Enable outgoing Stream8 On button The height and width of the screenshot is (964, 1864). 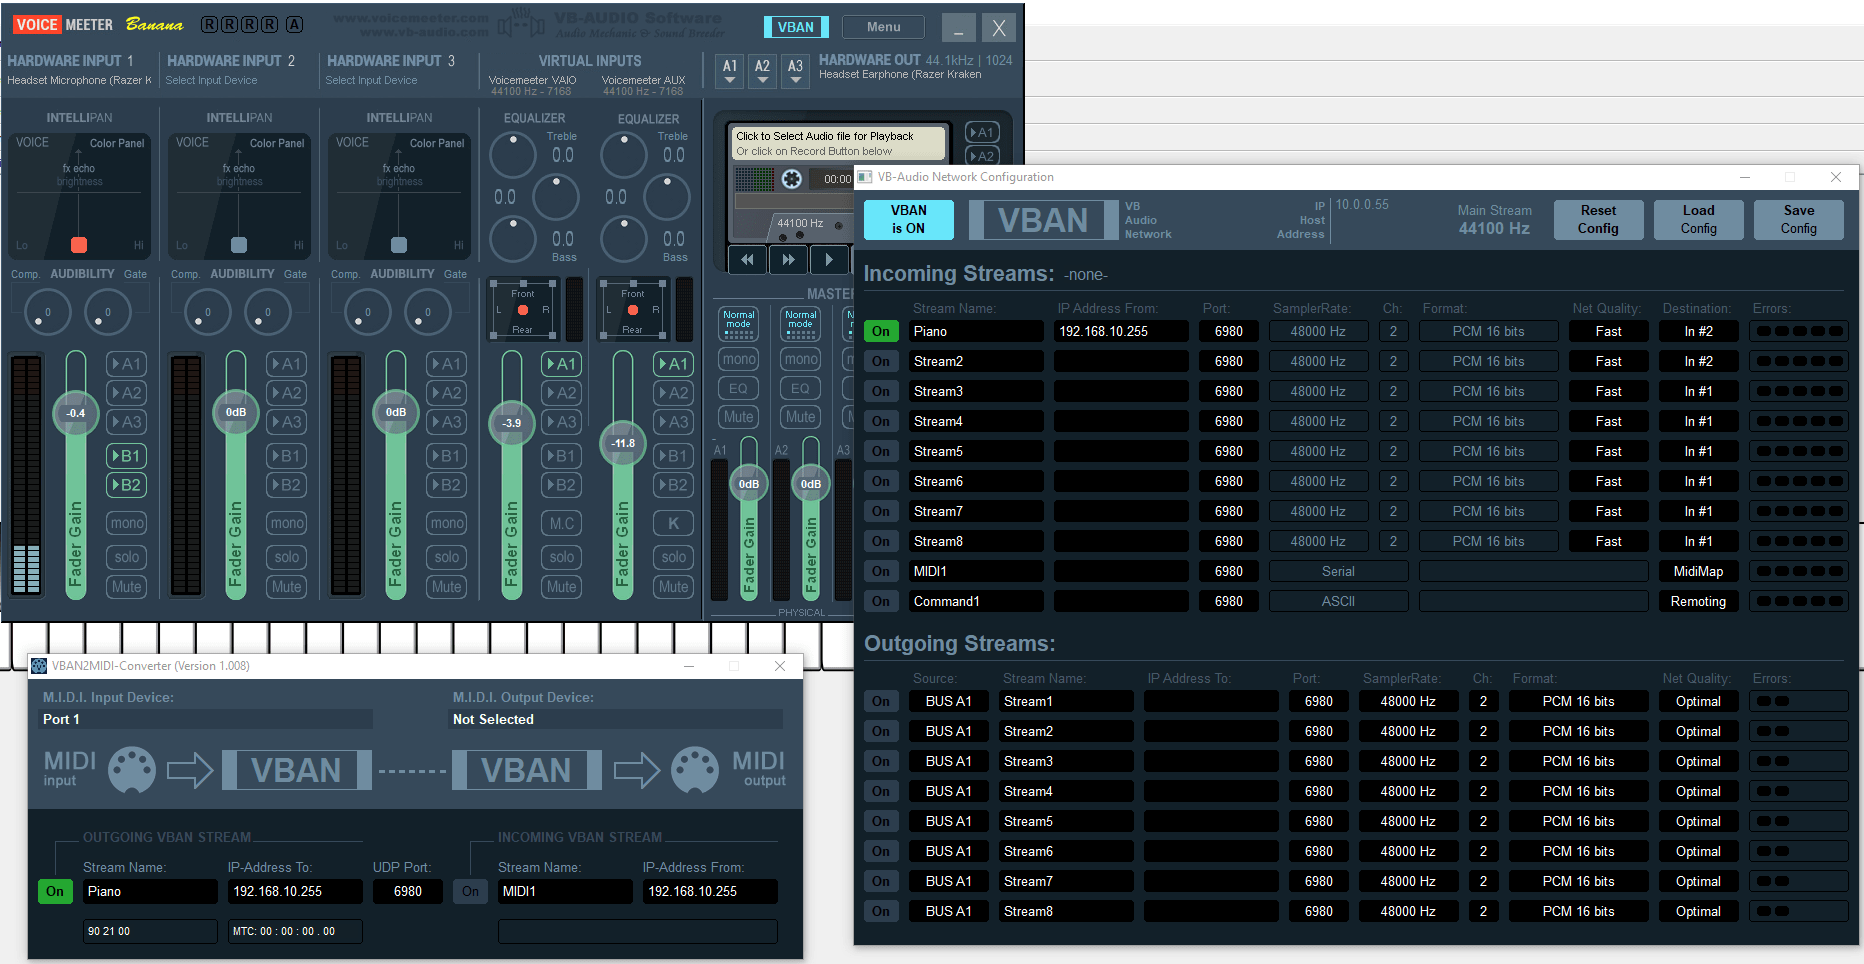[x=881, y=911]
